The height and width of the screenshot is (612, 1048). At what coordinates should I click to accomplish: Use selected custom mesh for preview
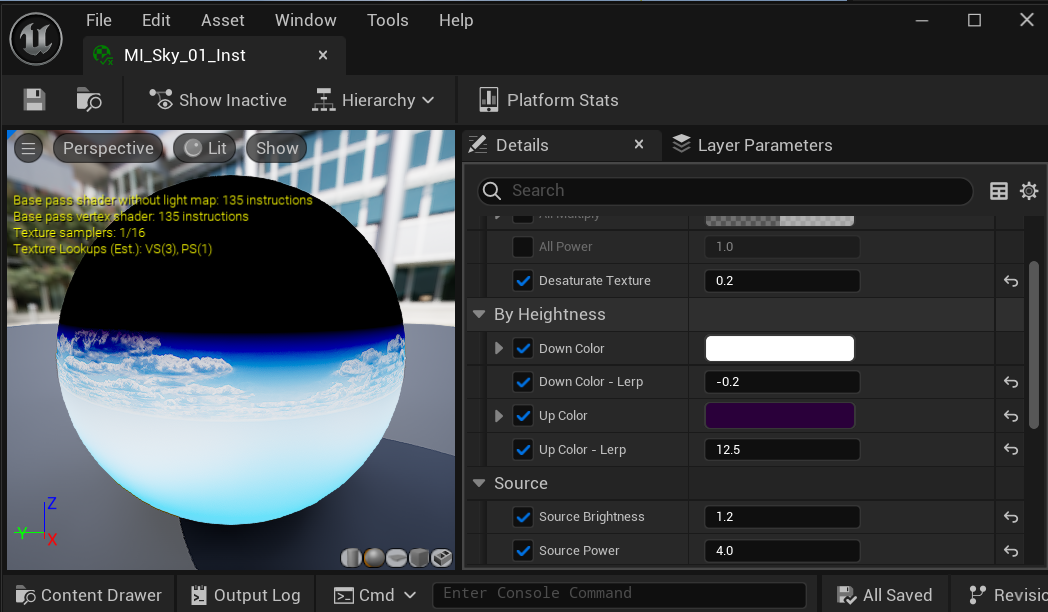click(441, 557)
